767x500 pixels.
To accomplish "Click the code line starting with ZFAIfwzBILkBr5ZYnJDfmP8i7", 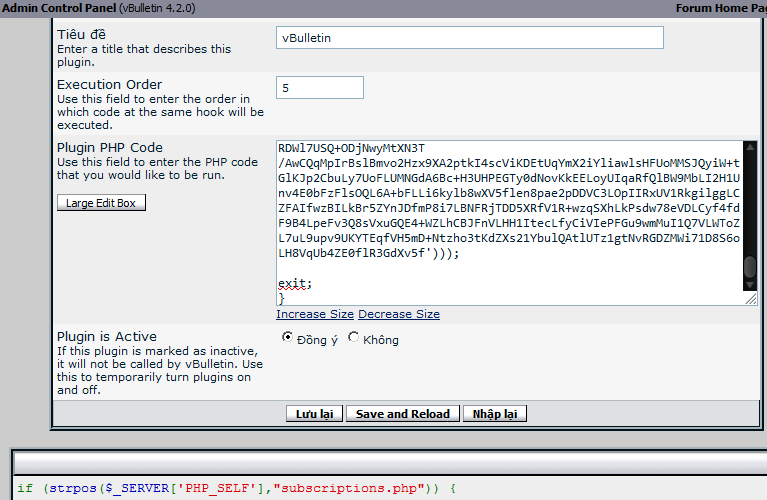I will click(x=509, y=208).
